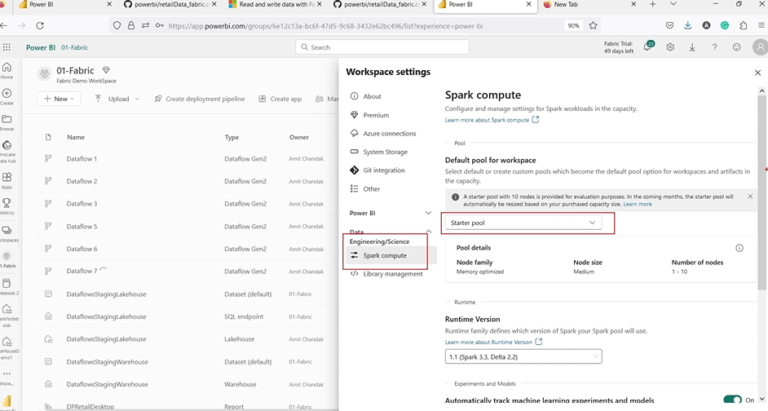Open the help question mark icon

715,48
